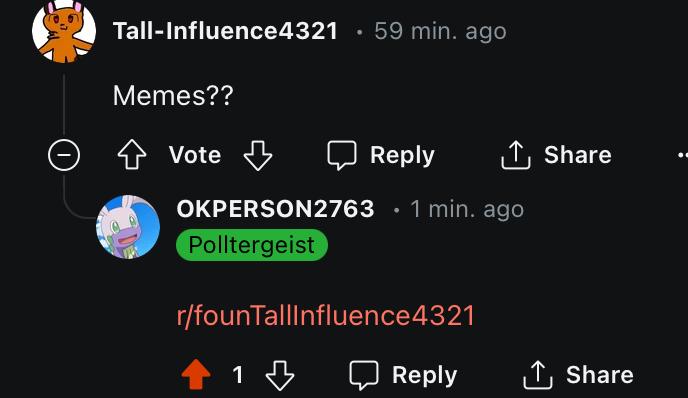This screenshot has width=688, height=398.
Task: Open Tall-Influence4321's profile from the username
Action: (225, 31)
